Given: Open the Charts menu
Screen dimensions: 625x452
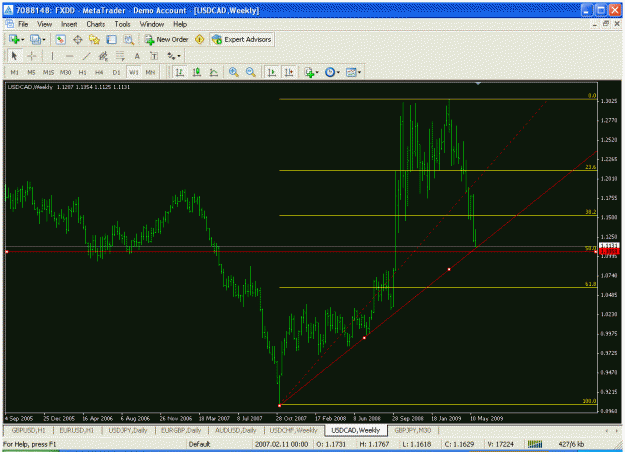Looking at the screenshot, I should coord(96,24).
